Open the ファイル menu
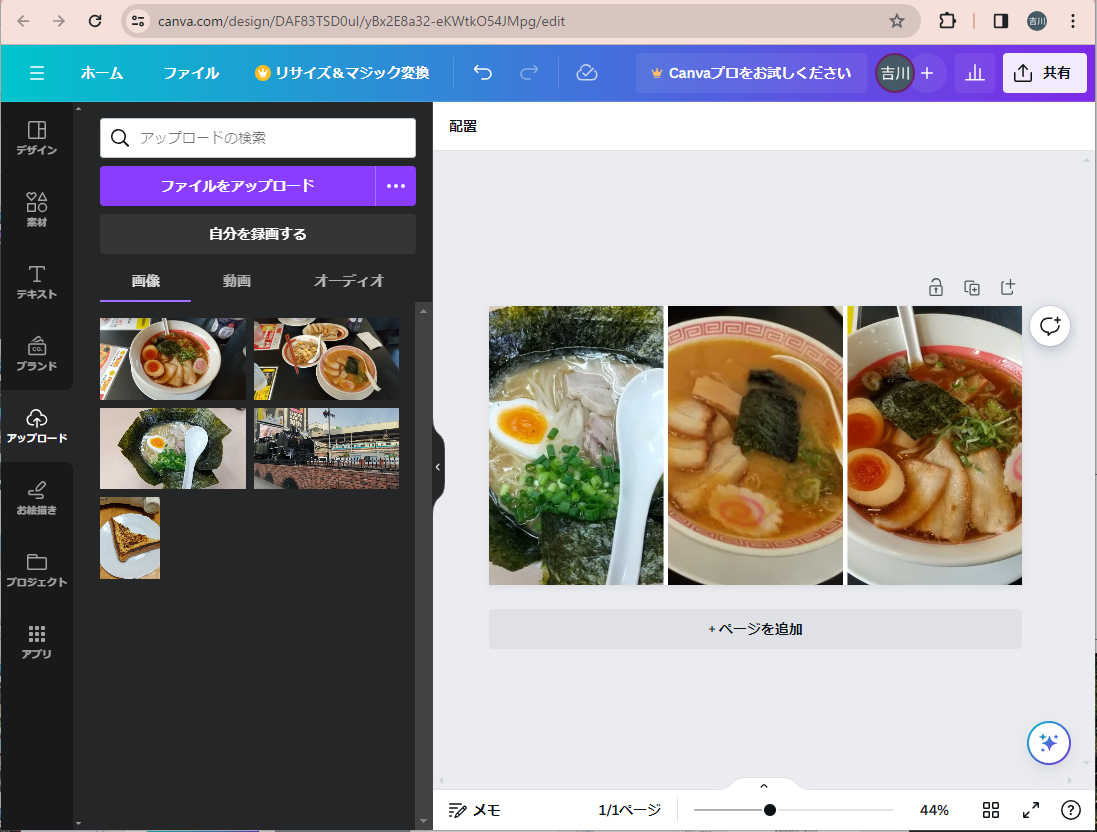Image resolution: width=1097 pixels, height=832 pixels. [191, 73]
